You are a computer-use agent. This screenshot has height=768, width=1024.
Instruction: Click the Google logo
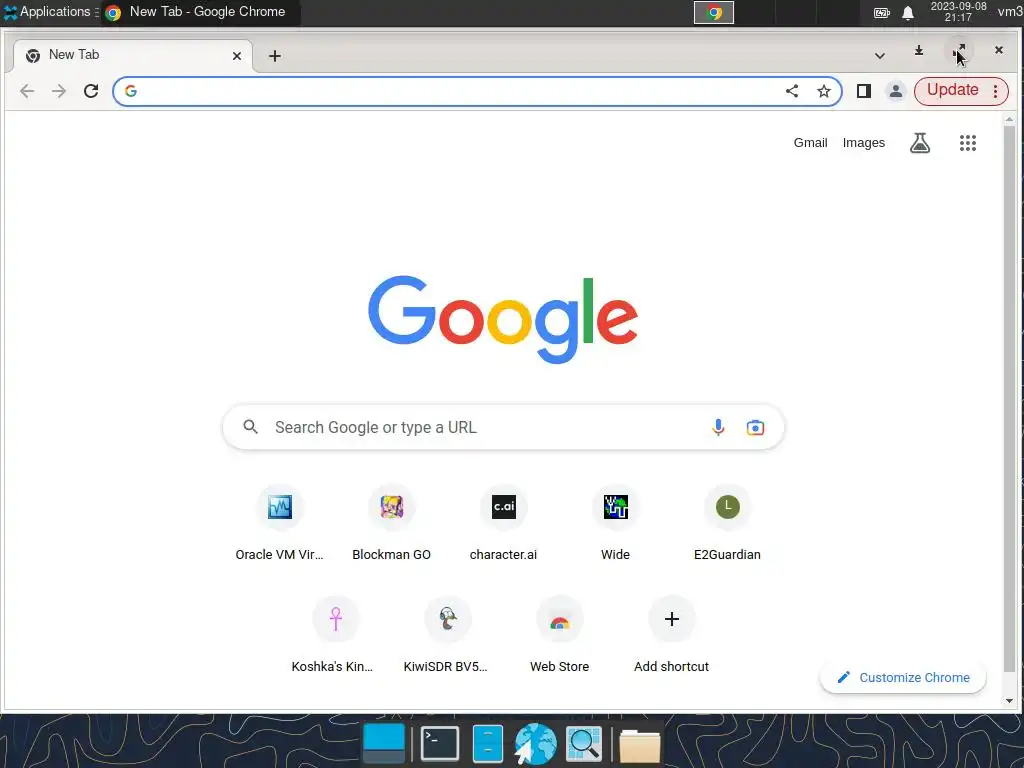pyautogui.click(x=503, y=319)
